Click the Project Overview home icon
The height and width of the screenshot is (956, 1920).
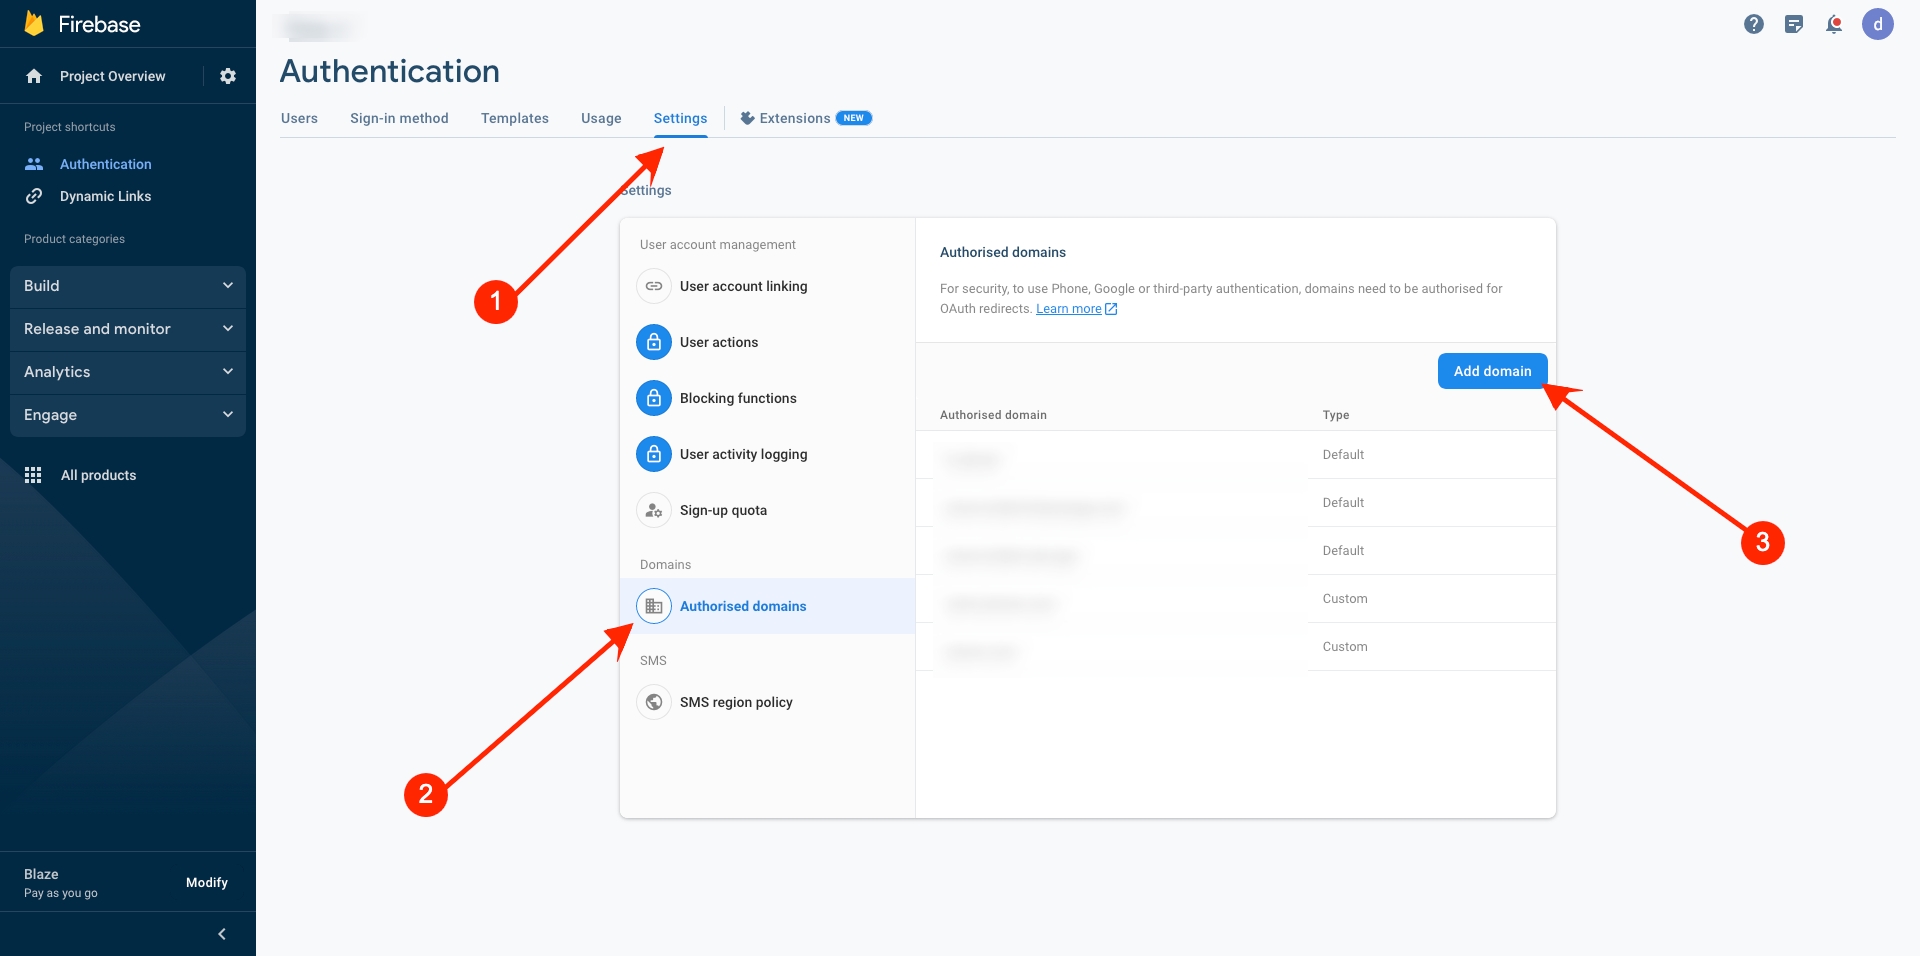coord(34,76)
